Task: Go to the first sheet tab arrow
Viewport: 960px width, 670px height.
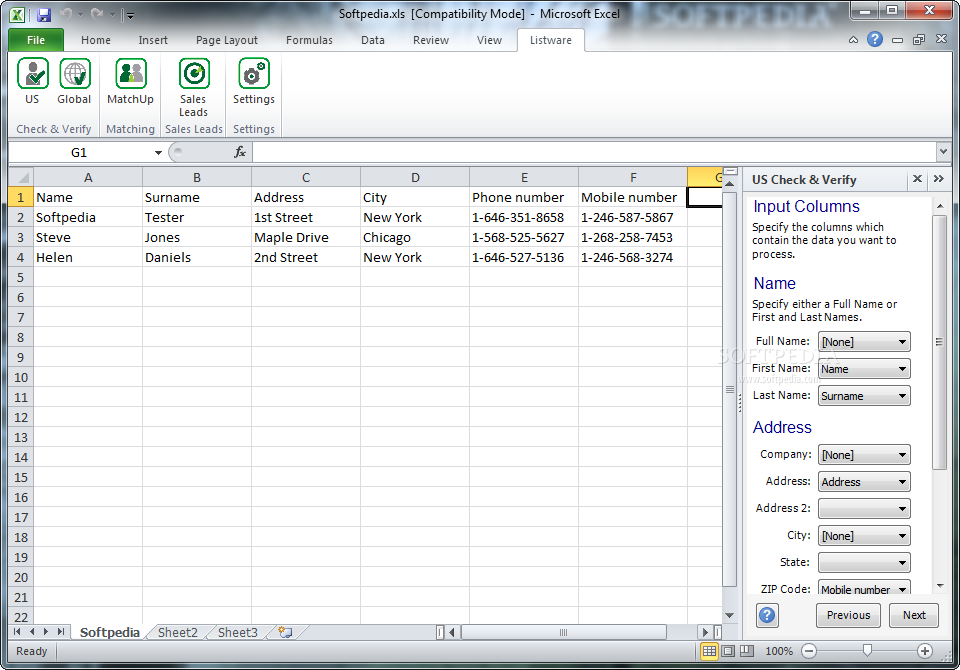Action: click(17, 631)
